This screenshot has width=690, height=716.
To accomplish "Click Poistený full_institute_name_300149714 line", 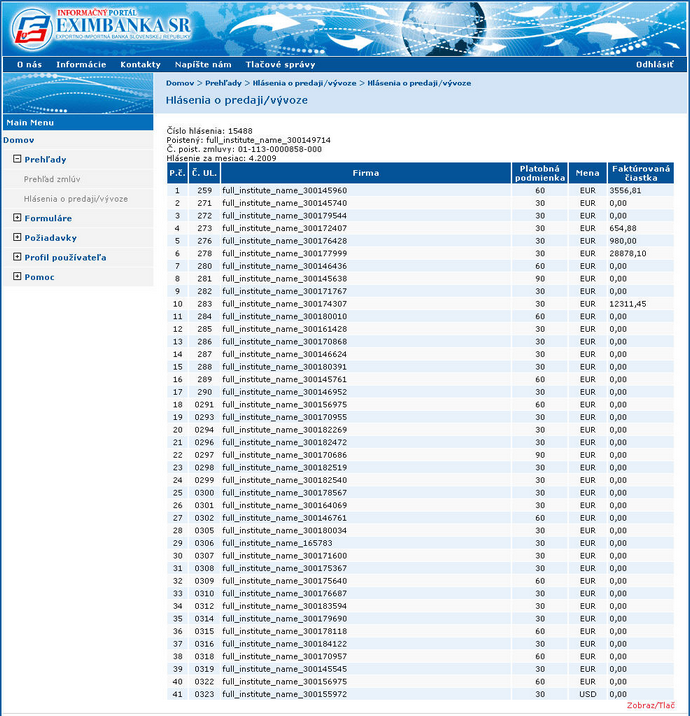I will 248,140.
